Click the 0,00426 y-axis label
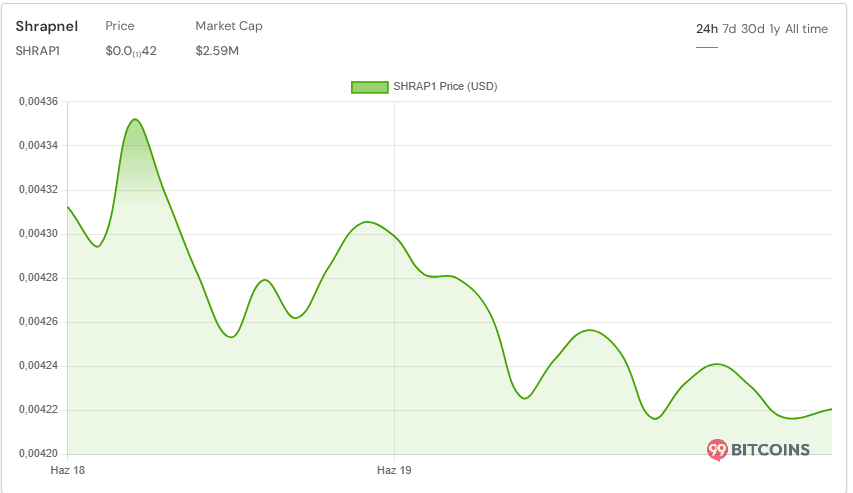Viewport: 853px width, 493px height. click(x=38, y=322)
